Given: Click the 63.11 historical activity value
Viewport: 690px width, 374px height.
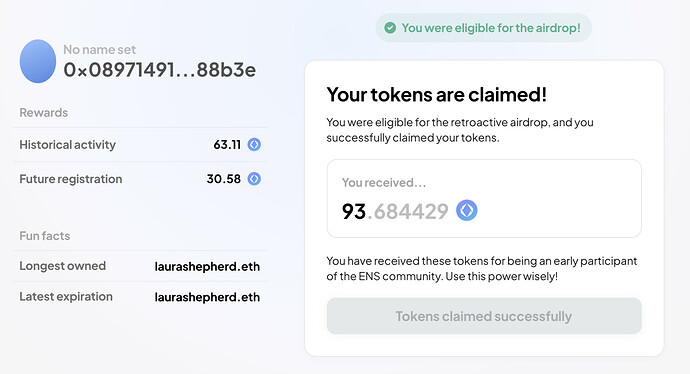Looking at the screenshot, I should click(227, 145).
